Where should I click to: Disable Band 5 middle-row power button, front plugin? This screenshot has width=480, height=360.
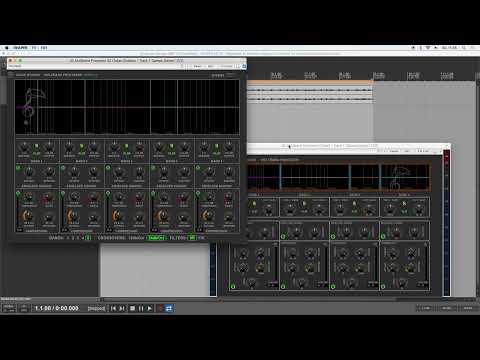pyautogui.click(x=198, y=168)
